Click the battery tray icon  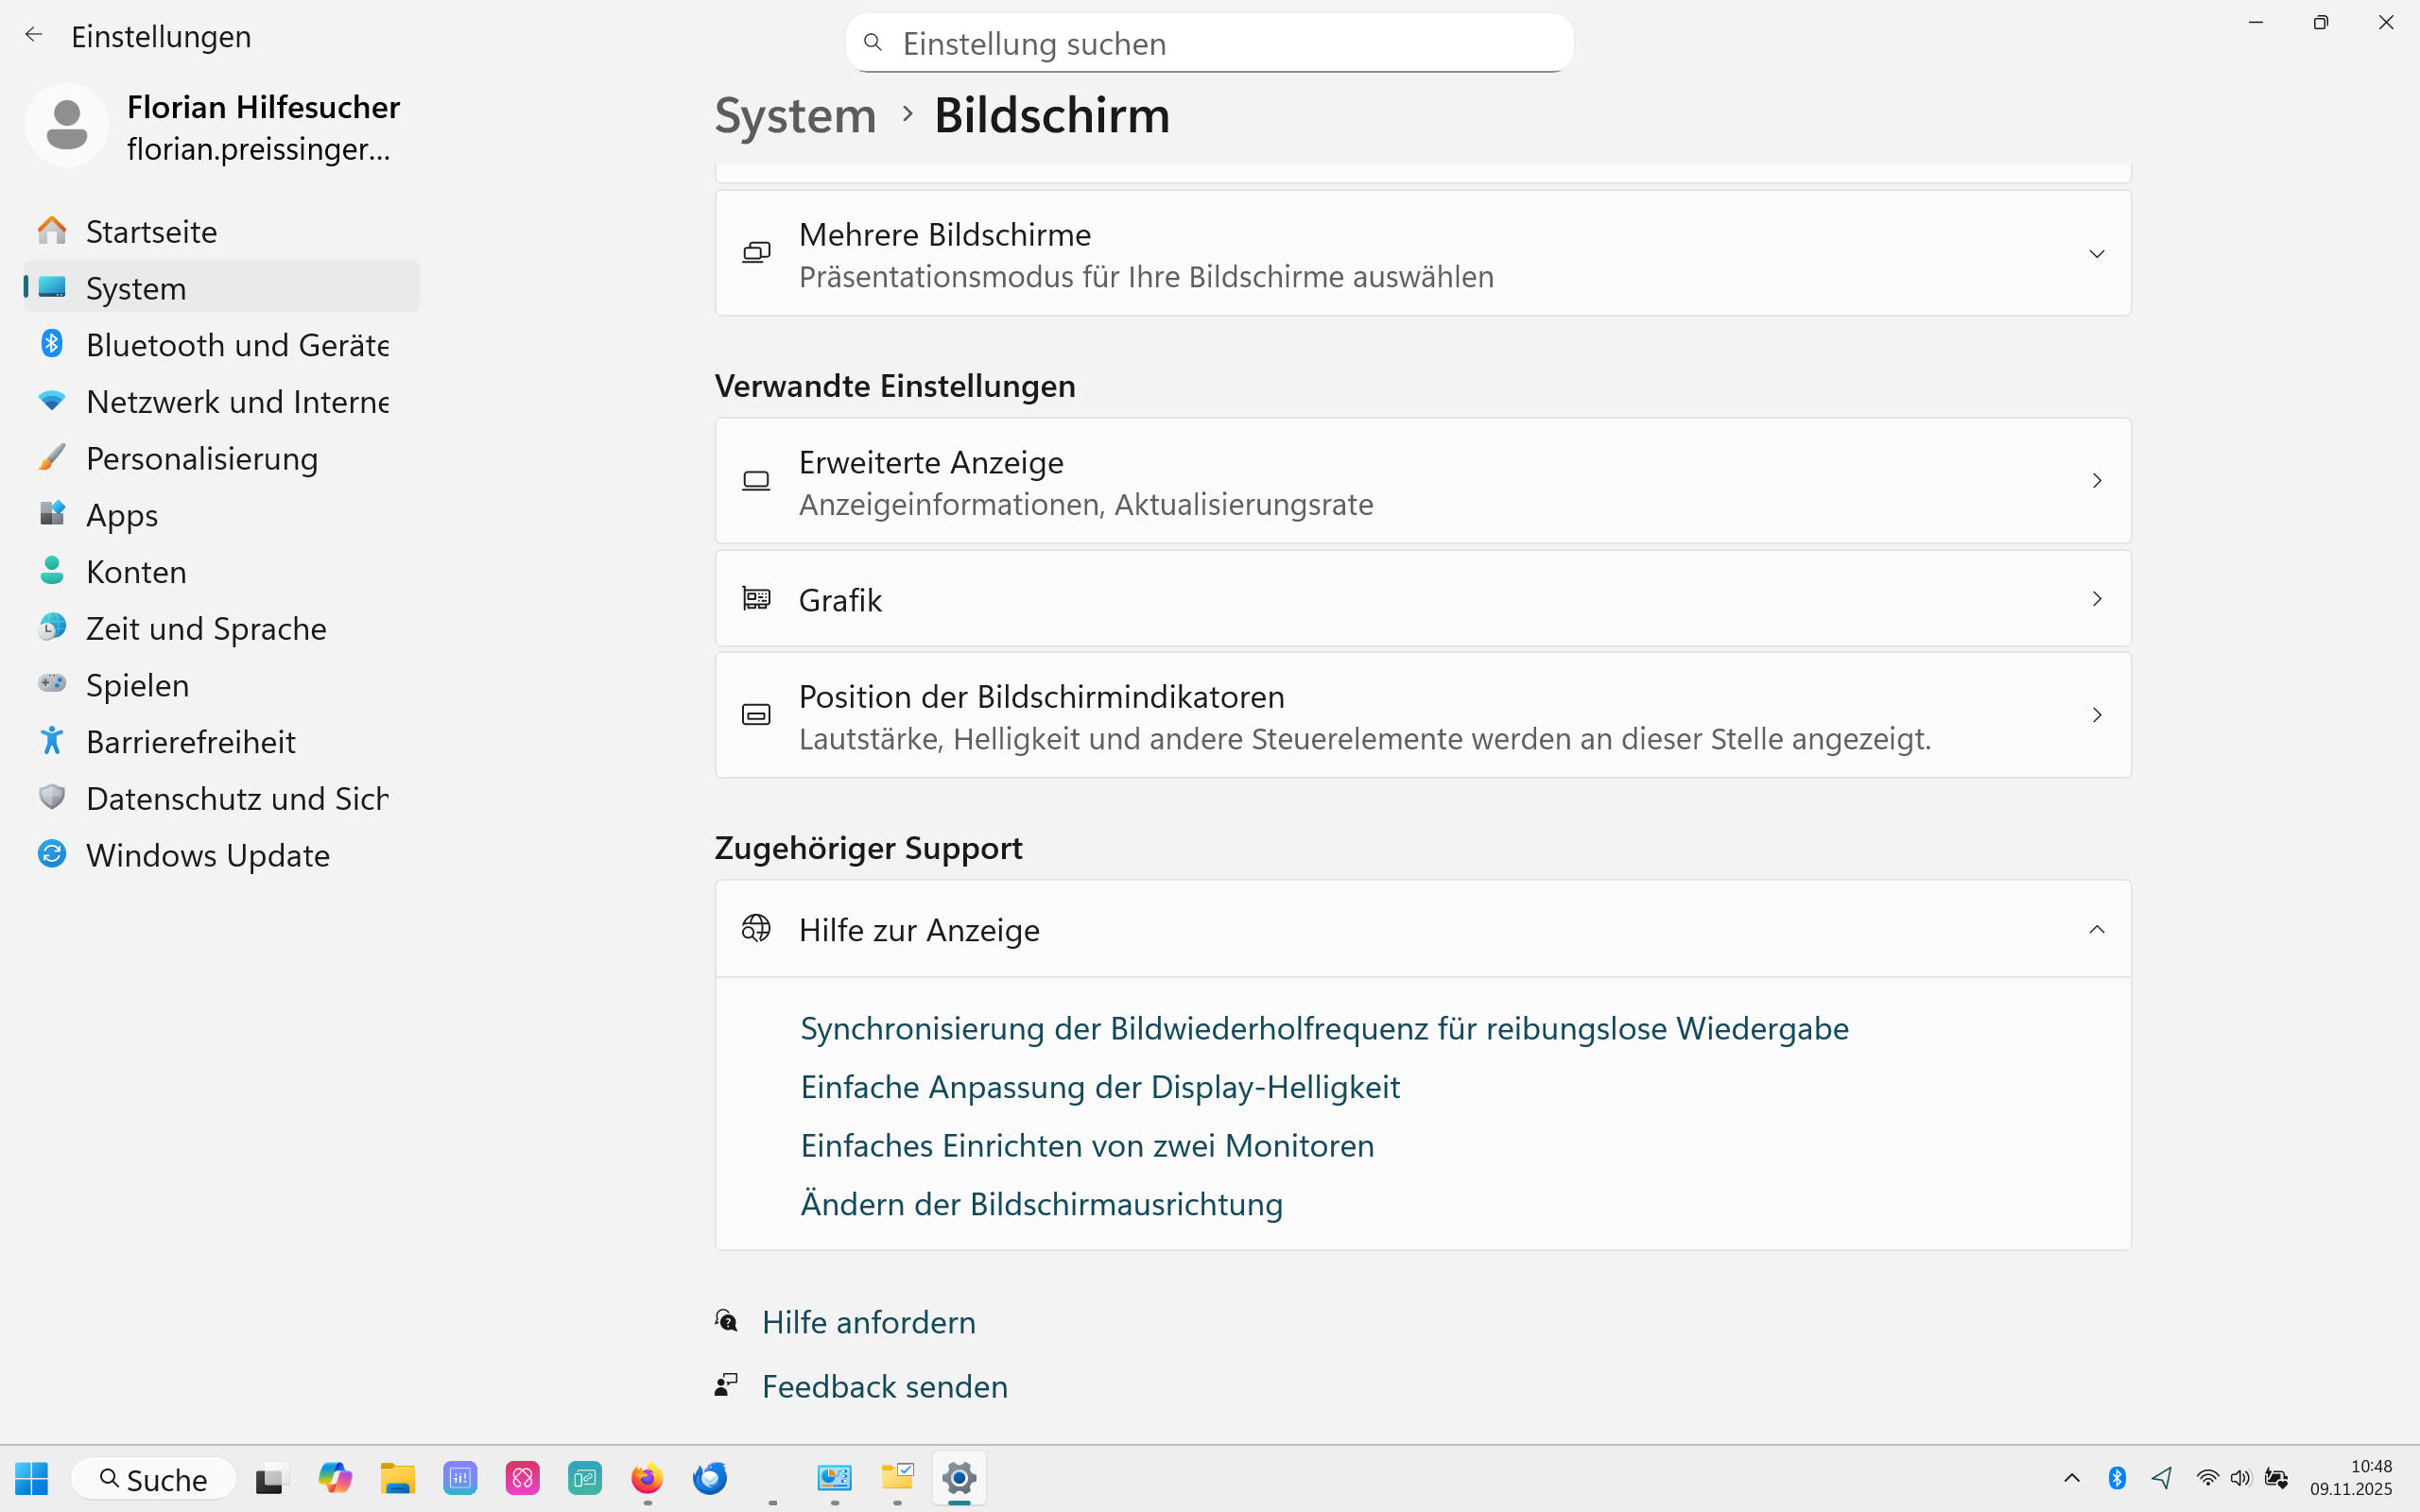(x=2277, y=1477)
